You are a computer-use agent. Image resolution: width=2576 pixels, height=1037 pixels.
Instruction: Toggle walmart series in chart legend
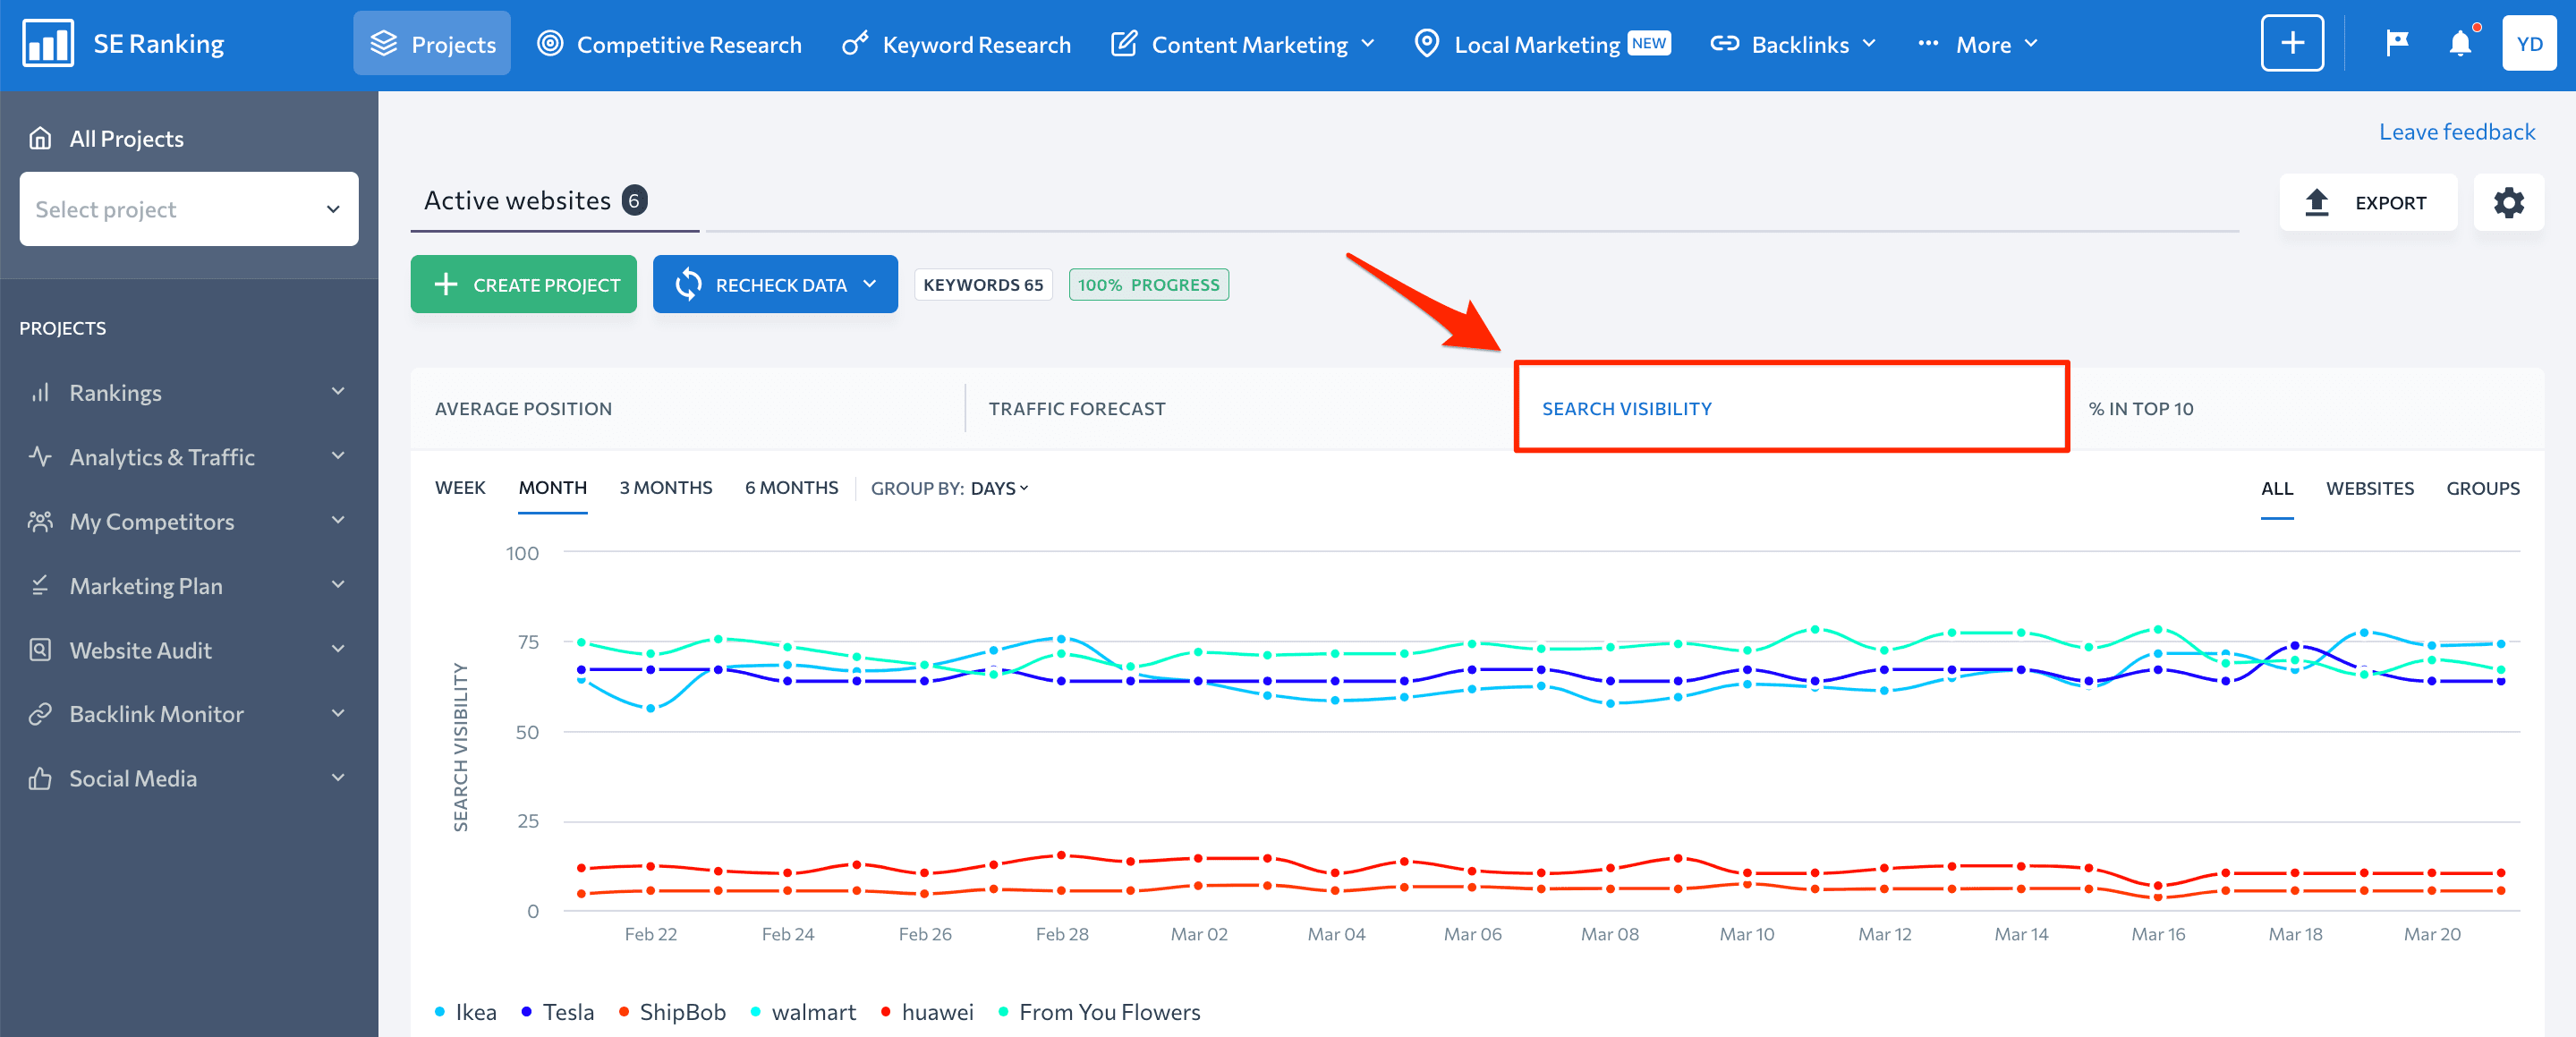(x=803, y=1012)
